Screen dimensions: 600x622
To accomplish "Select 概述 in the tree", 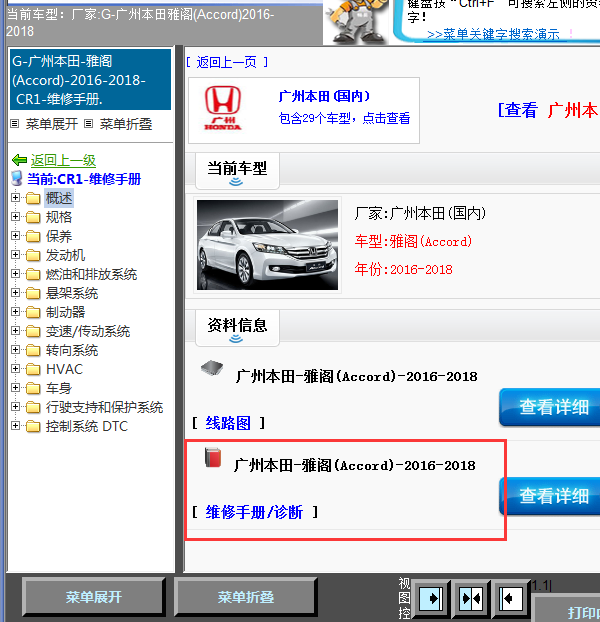I will 59,198.
